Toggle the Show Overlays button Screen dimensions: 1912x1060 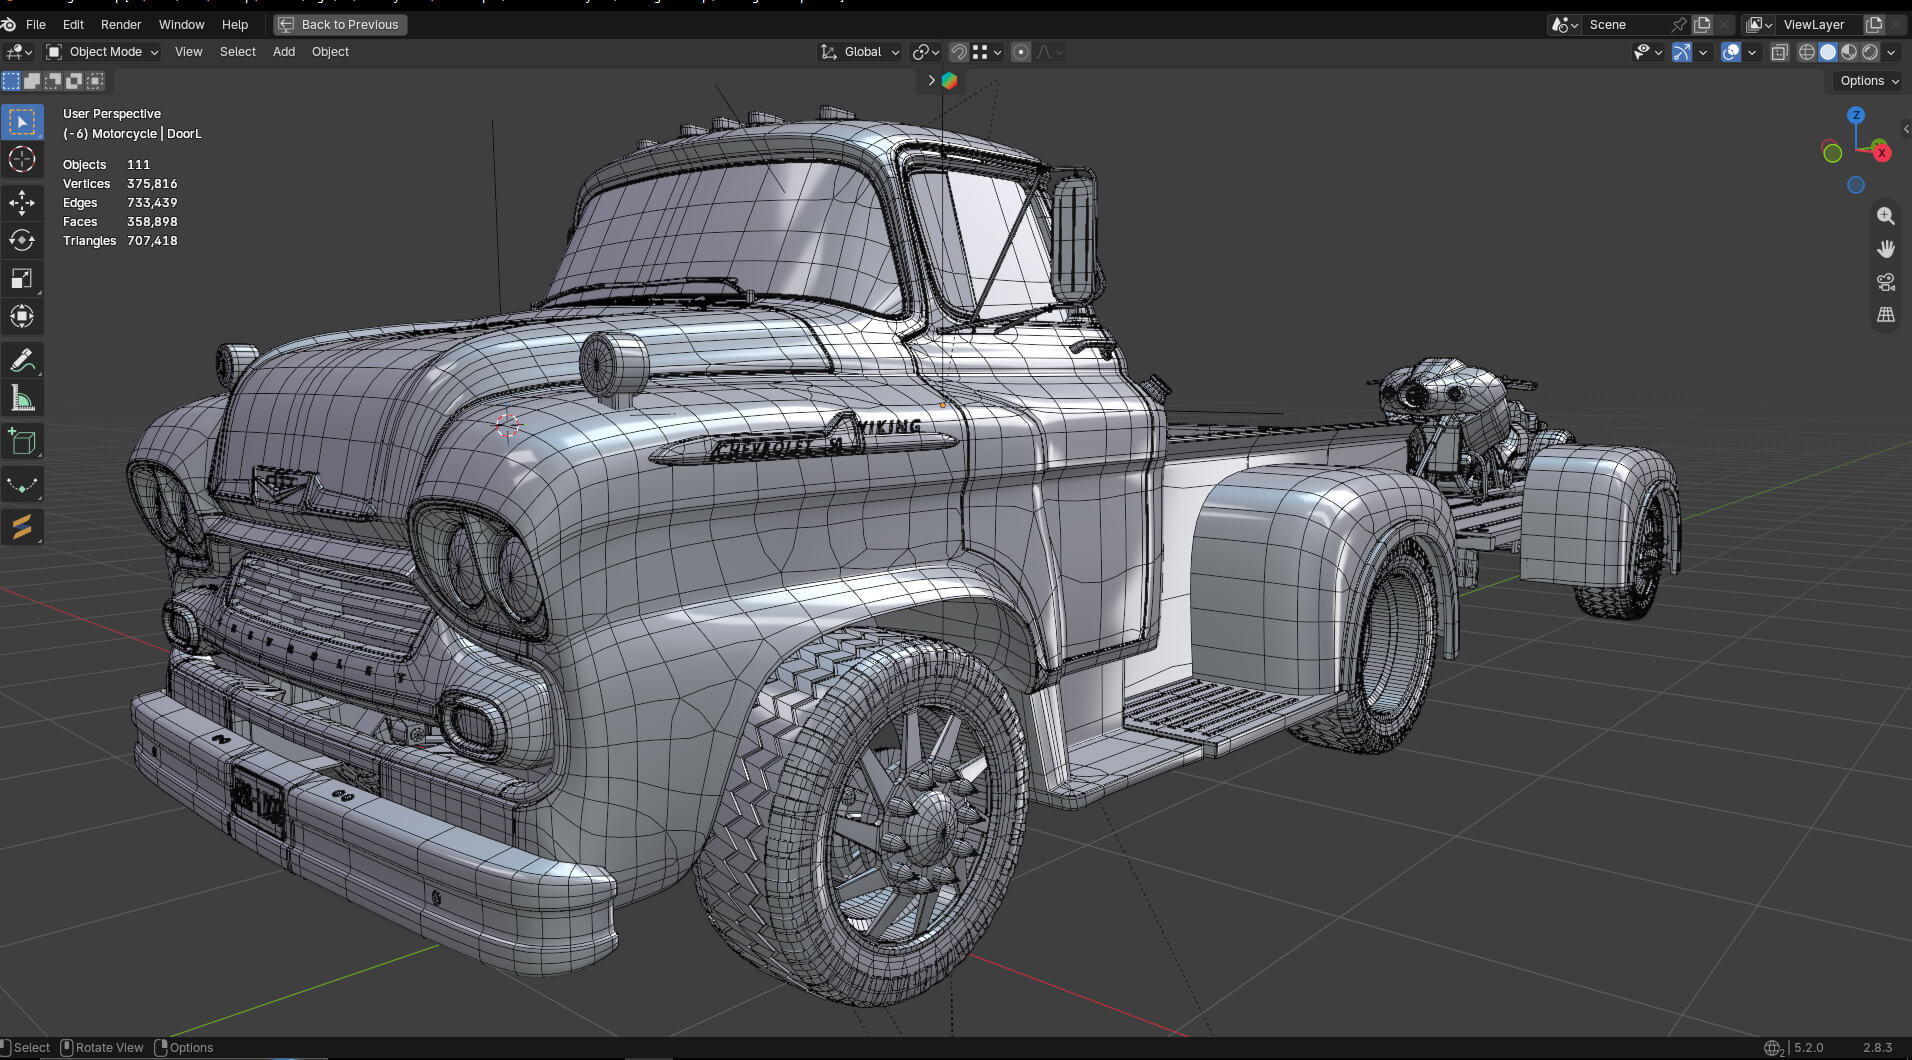coord(1731,52)
